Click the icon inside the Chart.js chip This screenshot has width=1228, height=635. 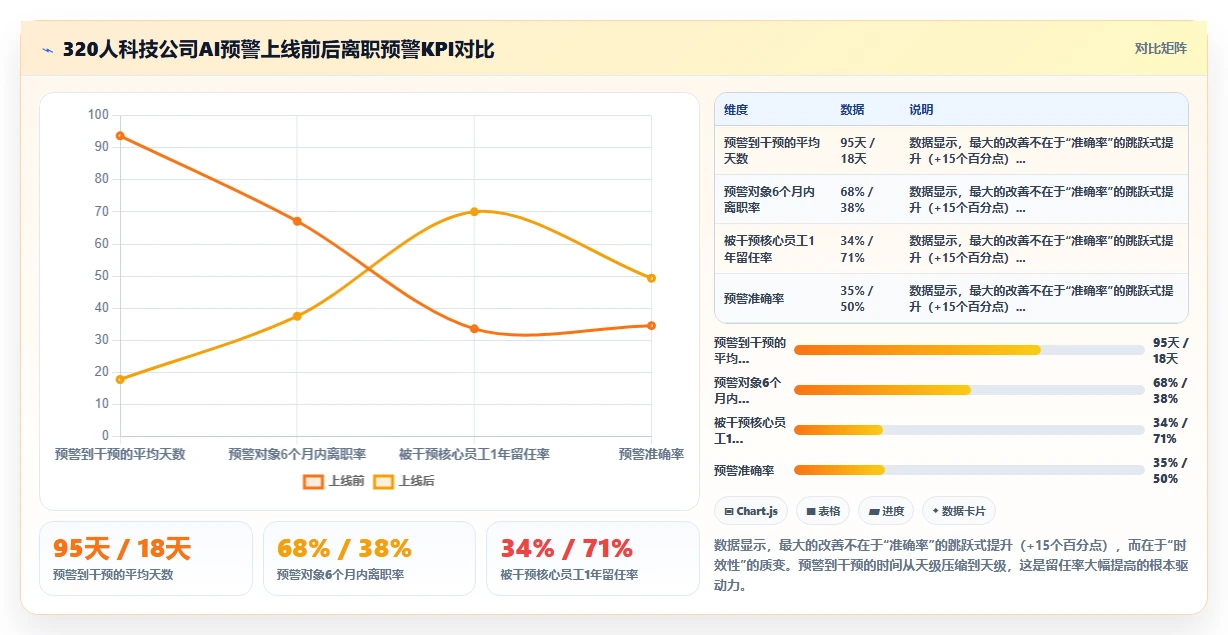pos(729,511)
